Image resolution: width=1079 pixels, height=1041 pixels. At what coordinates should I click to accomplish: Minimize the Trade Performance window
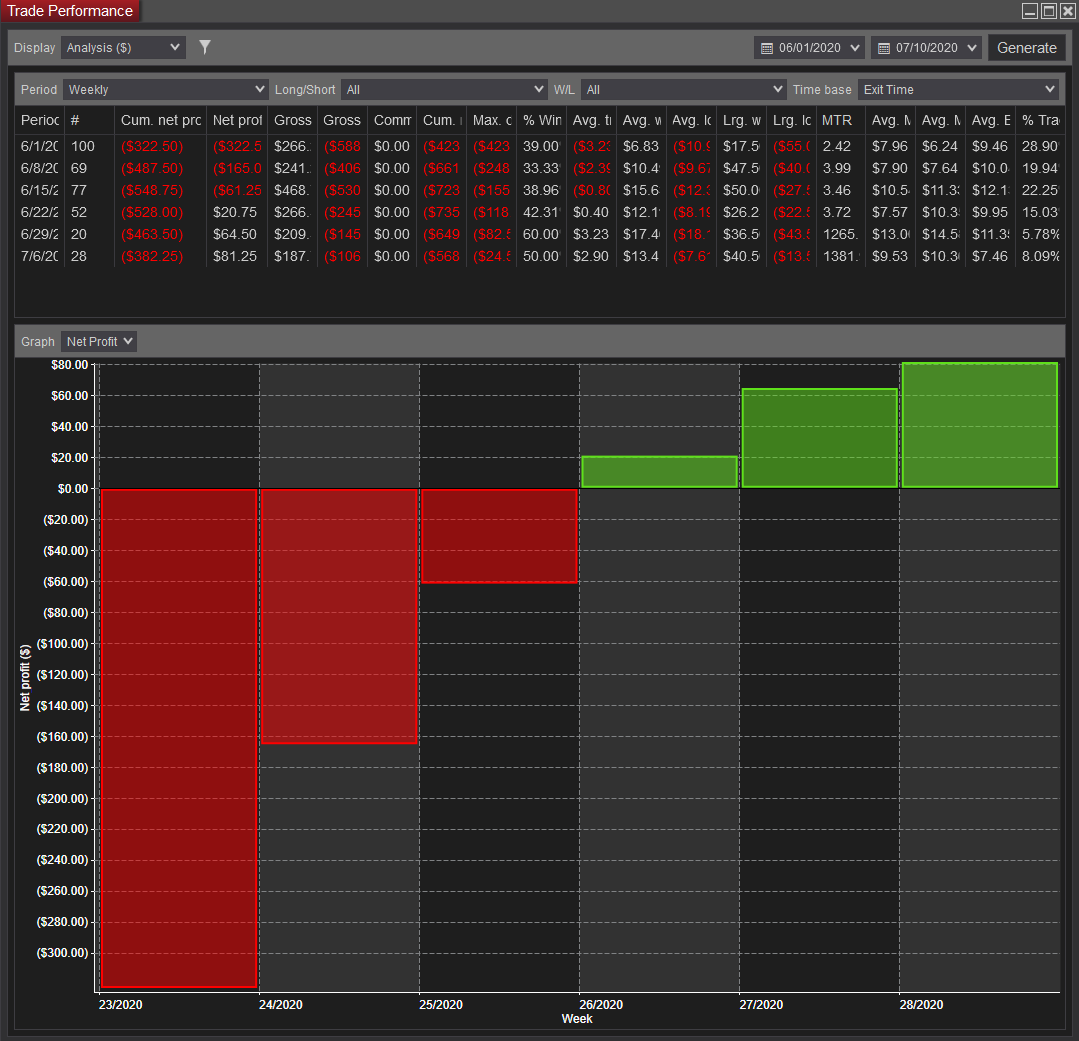[x=1029, y=10]
